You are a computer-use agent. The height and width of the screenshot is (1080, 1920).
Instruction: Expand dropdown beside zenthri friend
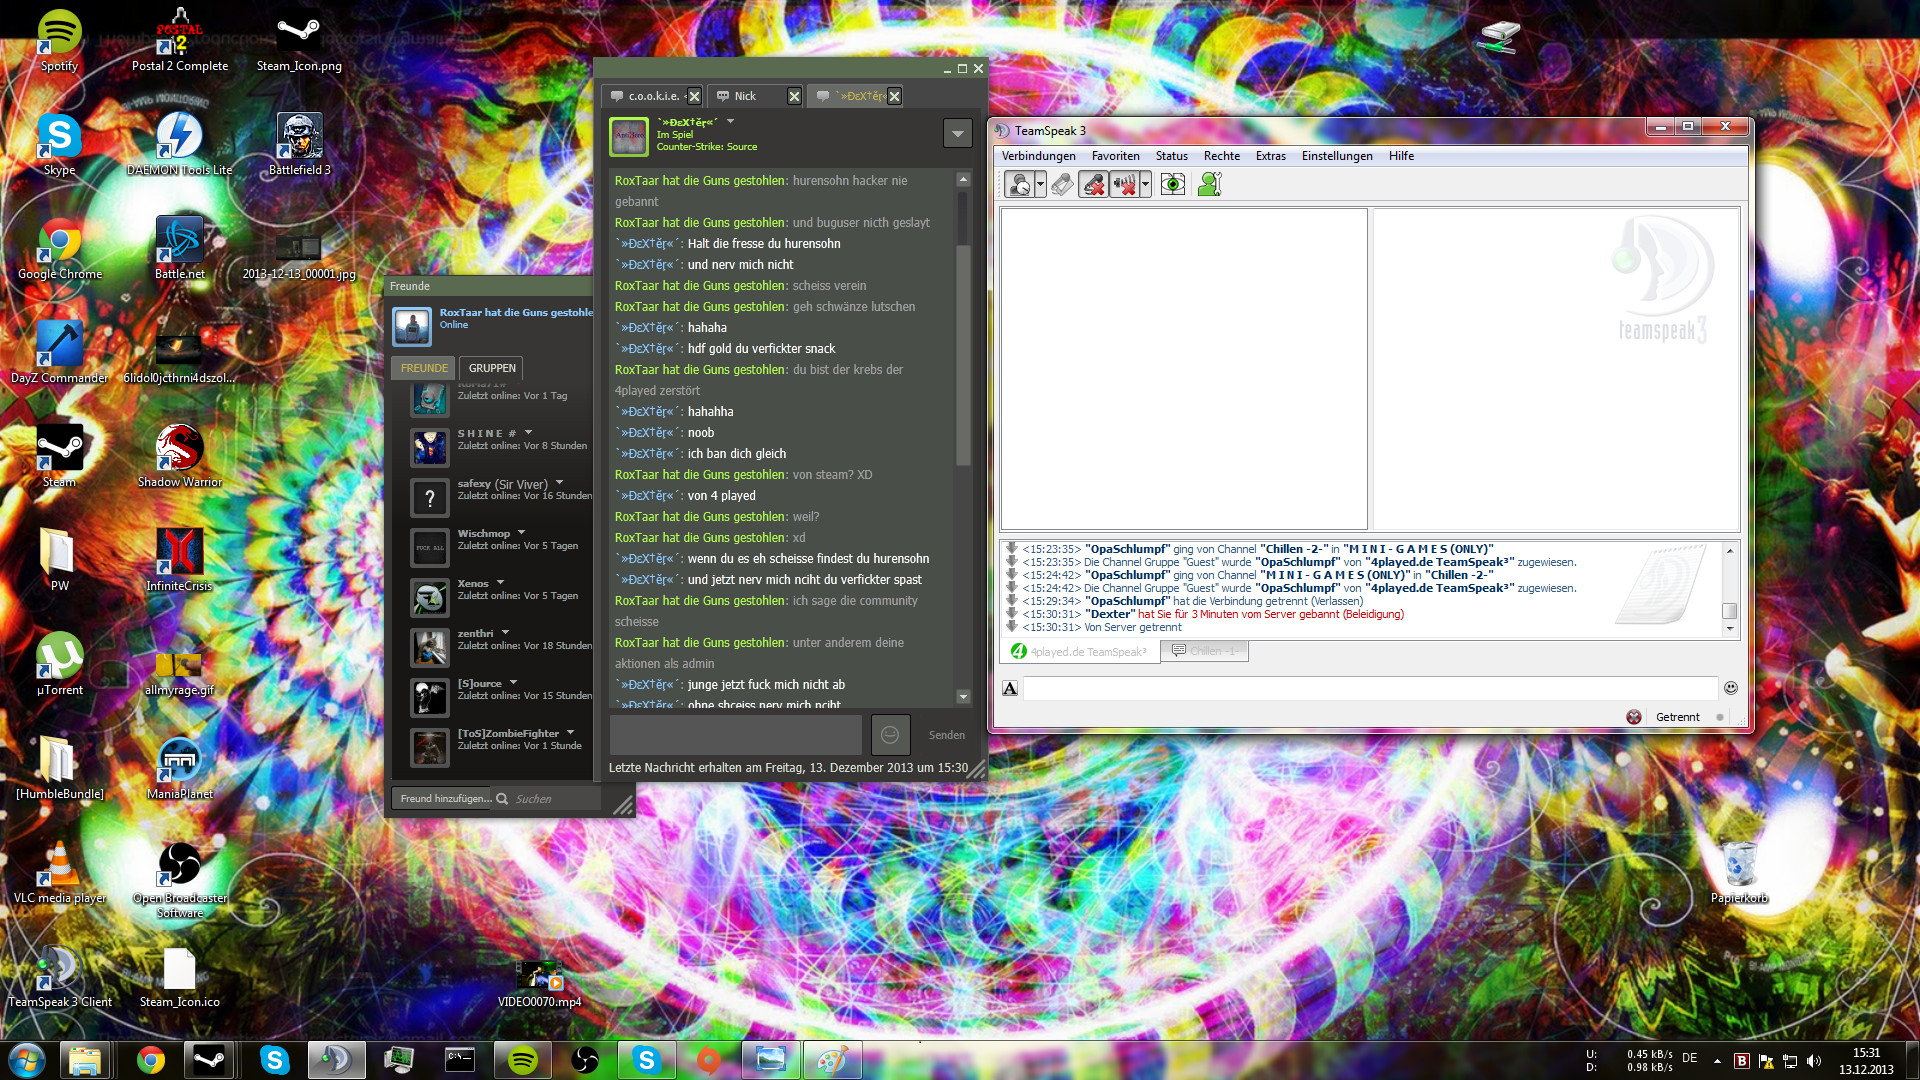click(505, 633)
